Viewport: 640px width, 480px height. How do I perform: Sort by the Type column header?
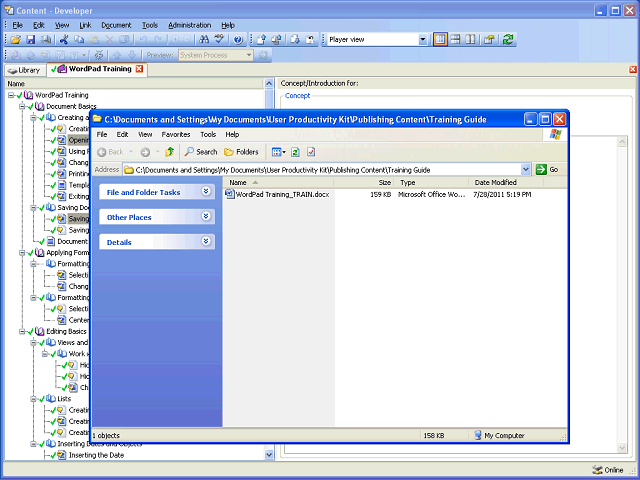click(431, 182)
